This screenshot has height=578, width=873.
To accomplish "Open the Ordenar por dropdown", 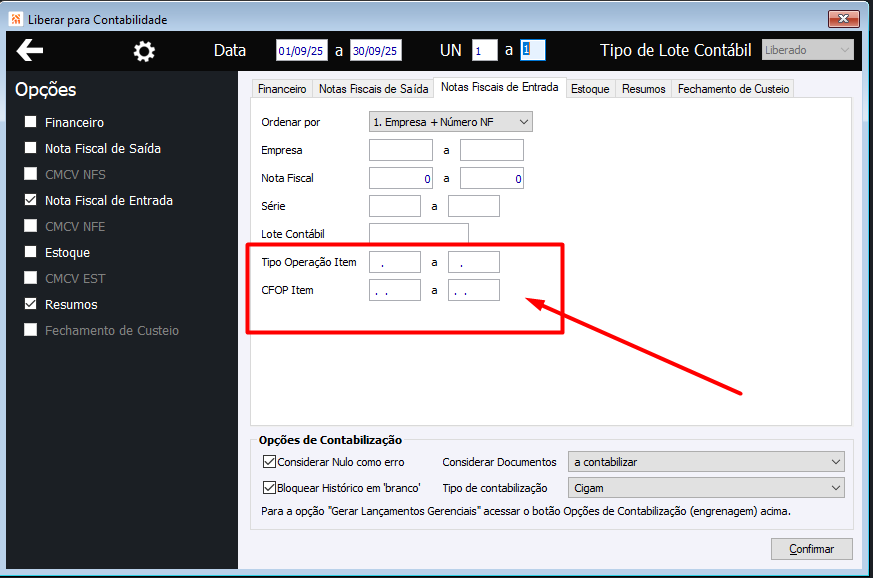I will (x=450, y=122).
